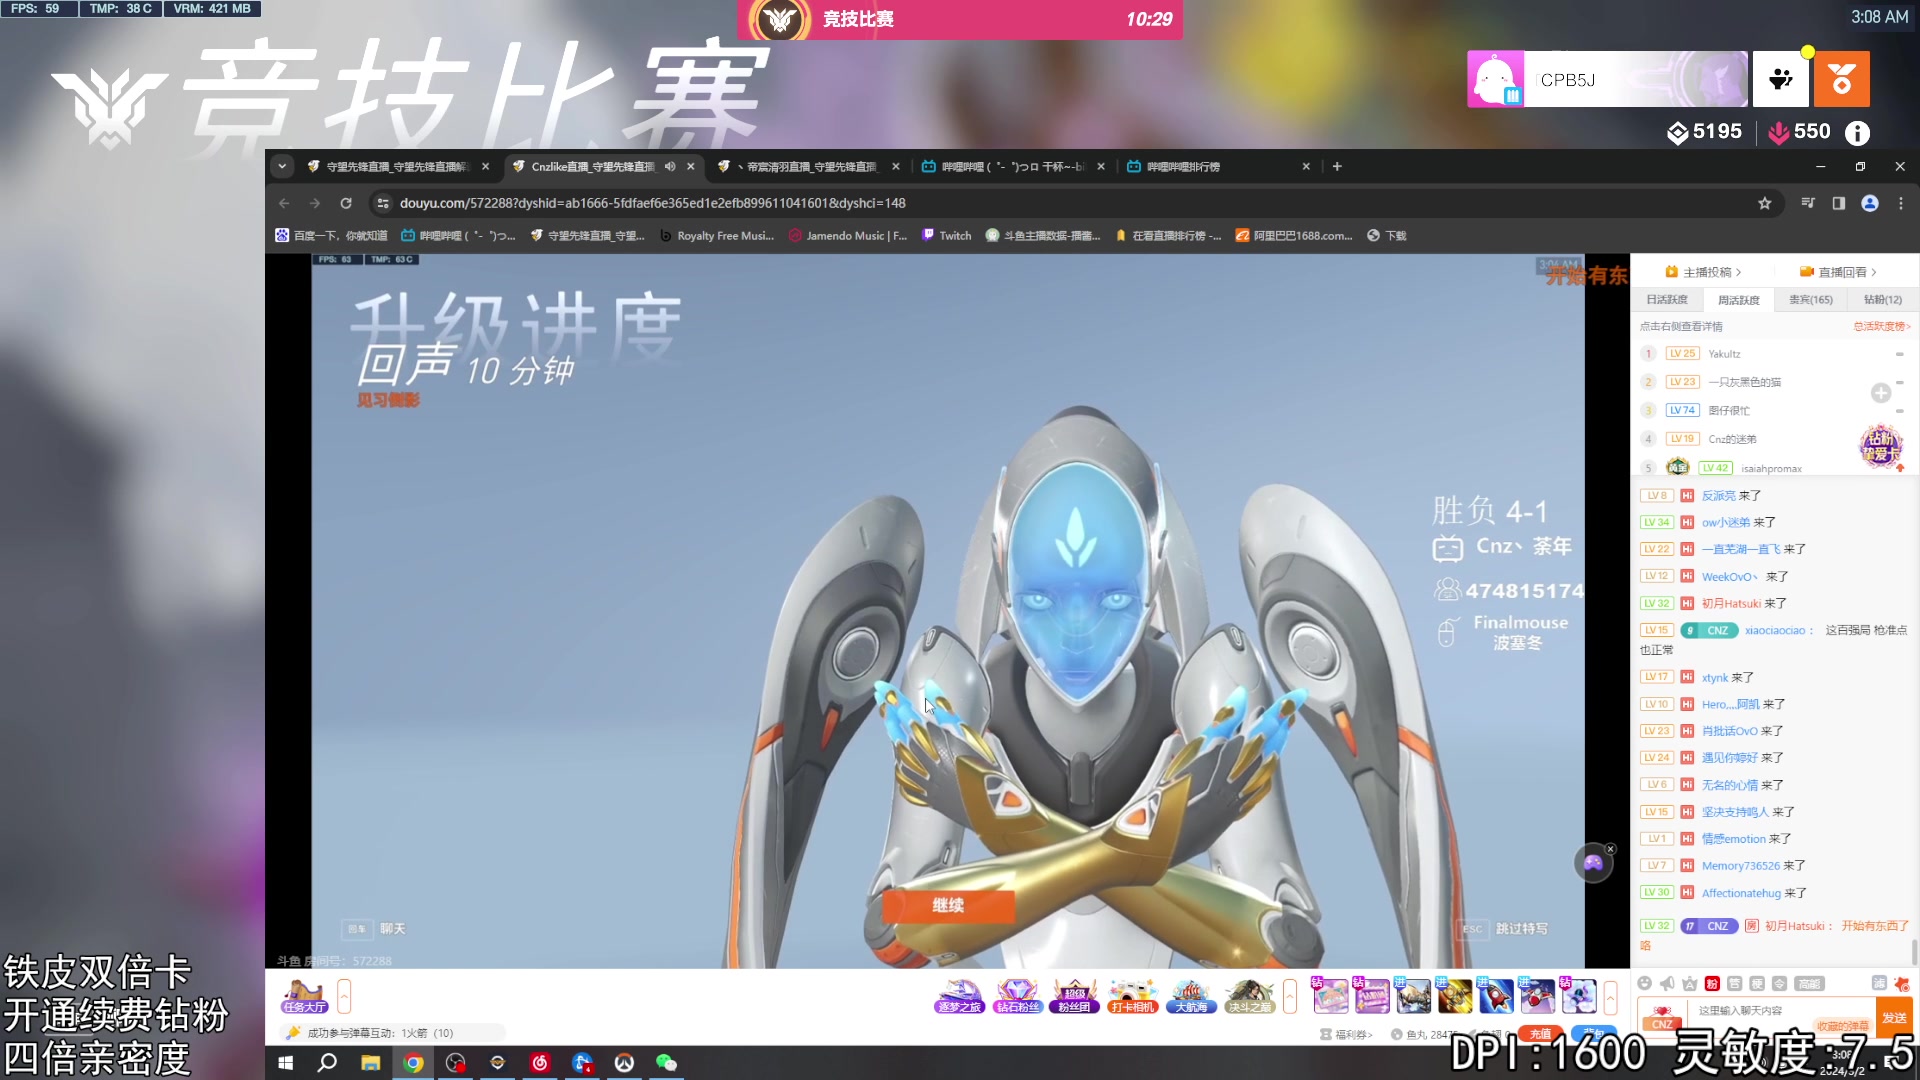1920x1080 pixels.
Task: Go back in browser history
Action: pyautogui.click(x=284, y=203)
